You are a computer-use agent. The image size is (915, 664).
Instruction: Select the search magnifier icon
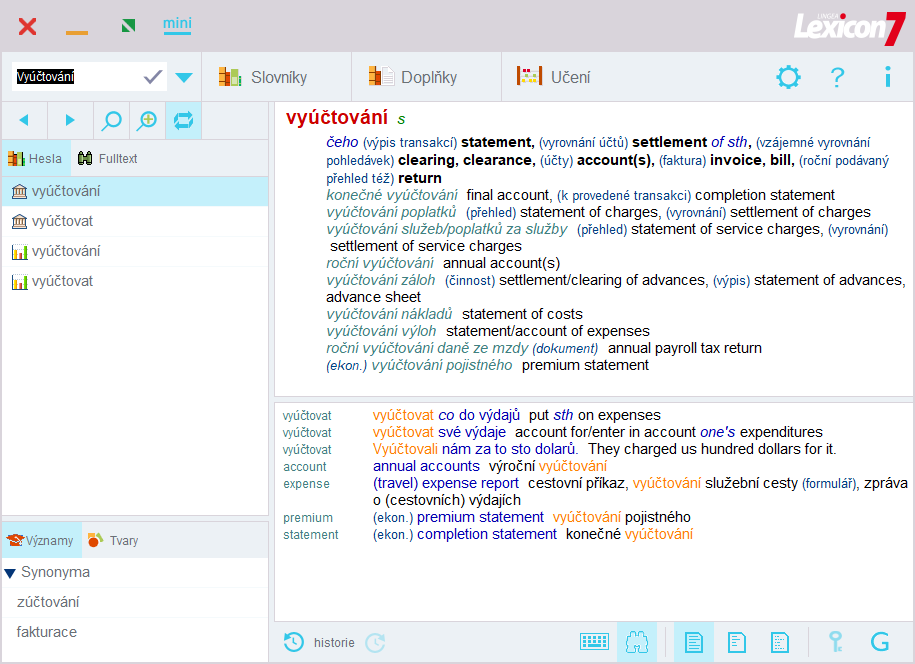pyautogui.click(x=110, y=120)
